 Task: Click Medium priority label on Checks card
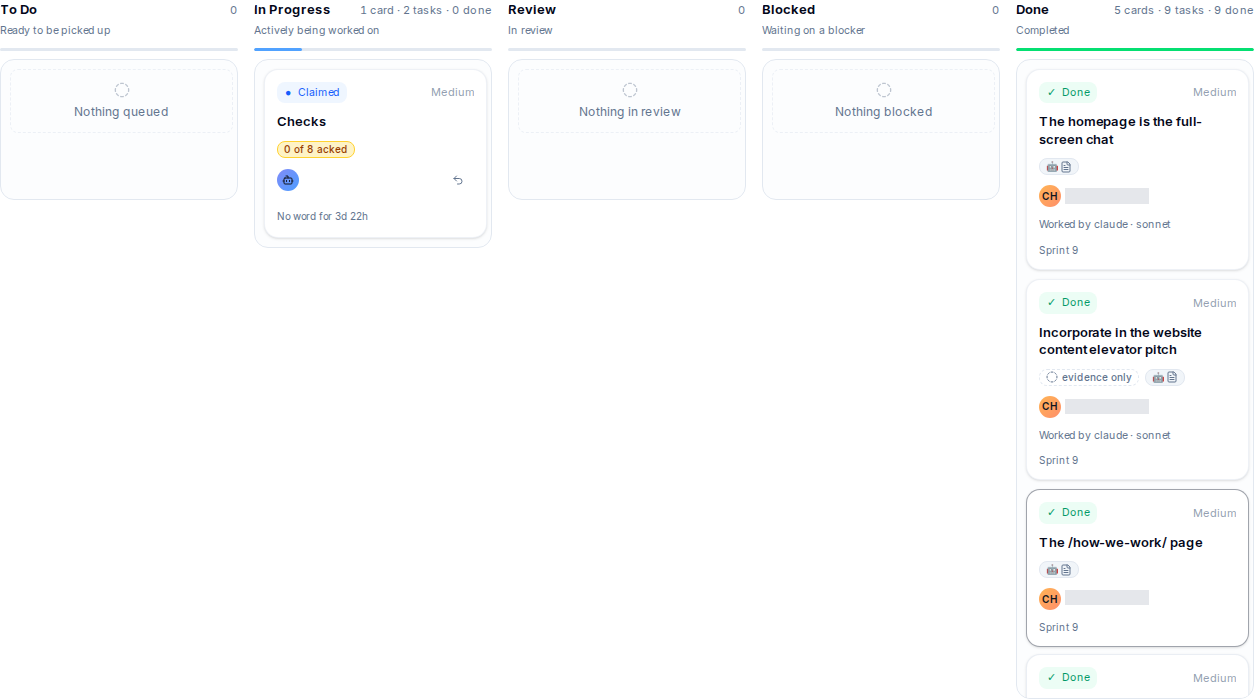(453, 92)
